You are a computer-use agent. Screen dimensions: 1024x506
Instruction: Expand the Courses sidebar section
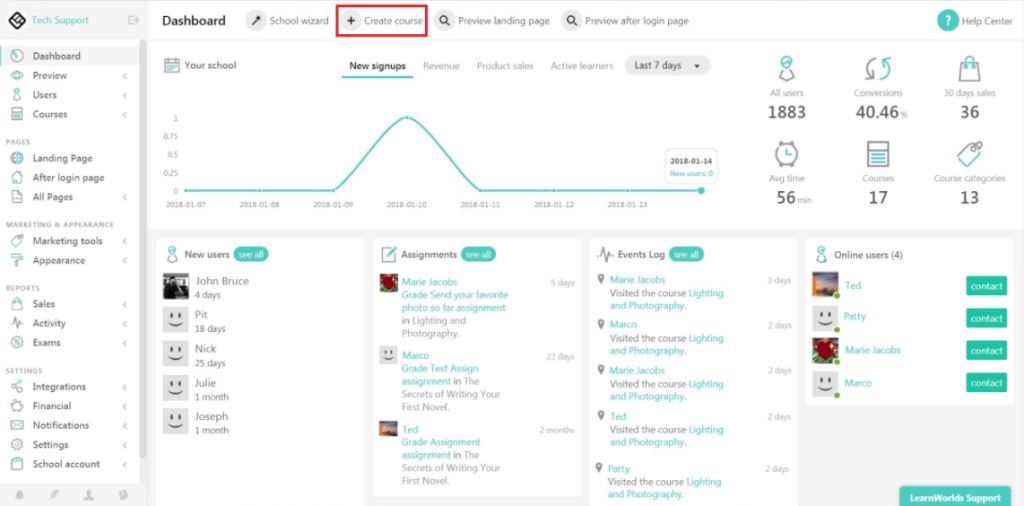(124, 114)
